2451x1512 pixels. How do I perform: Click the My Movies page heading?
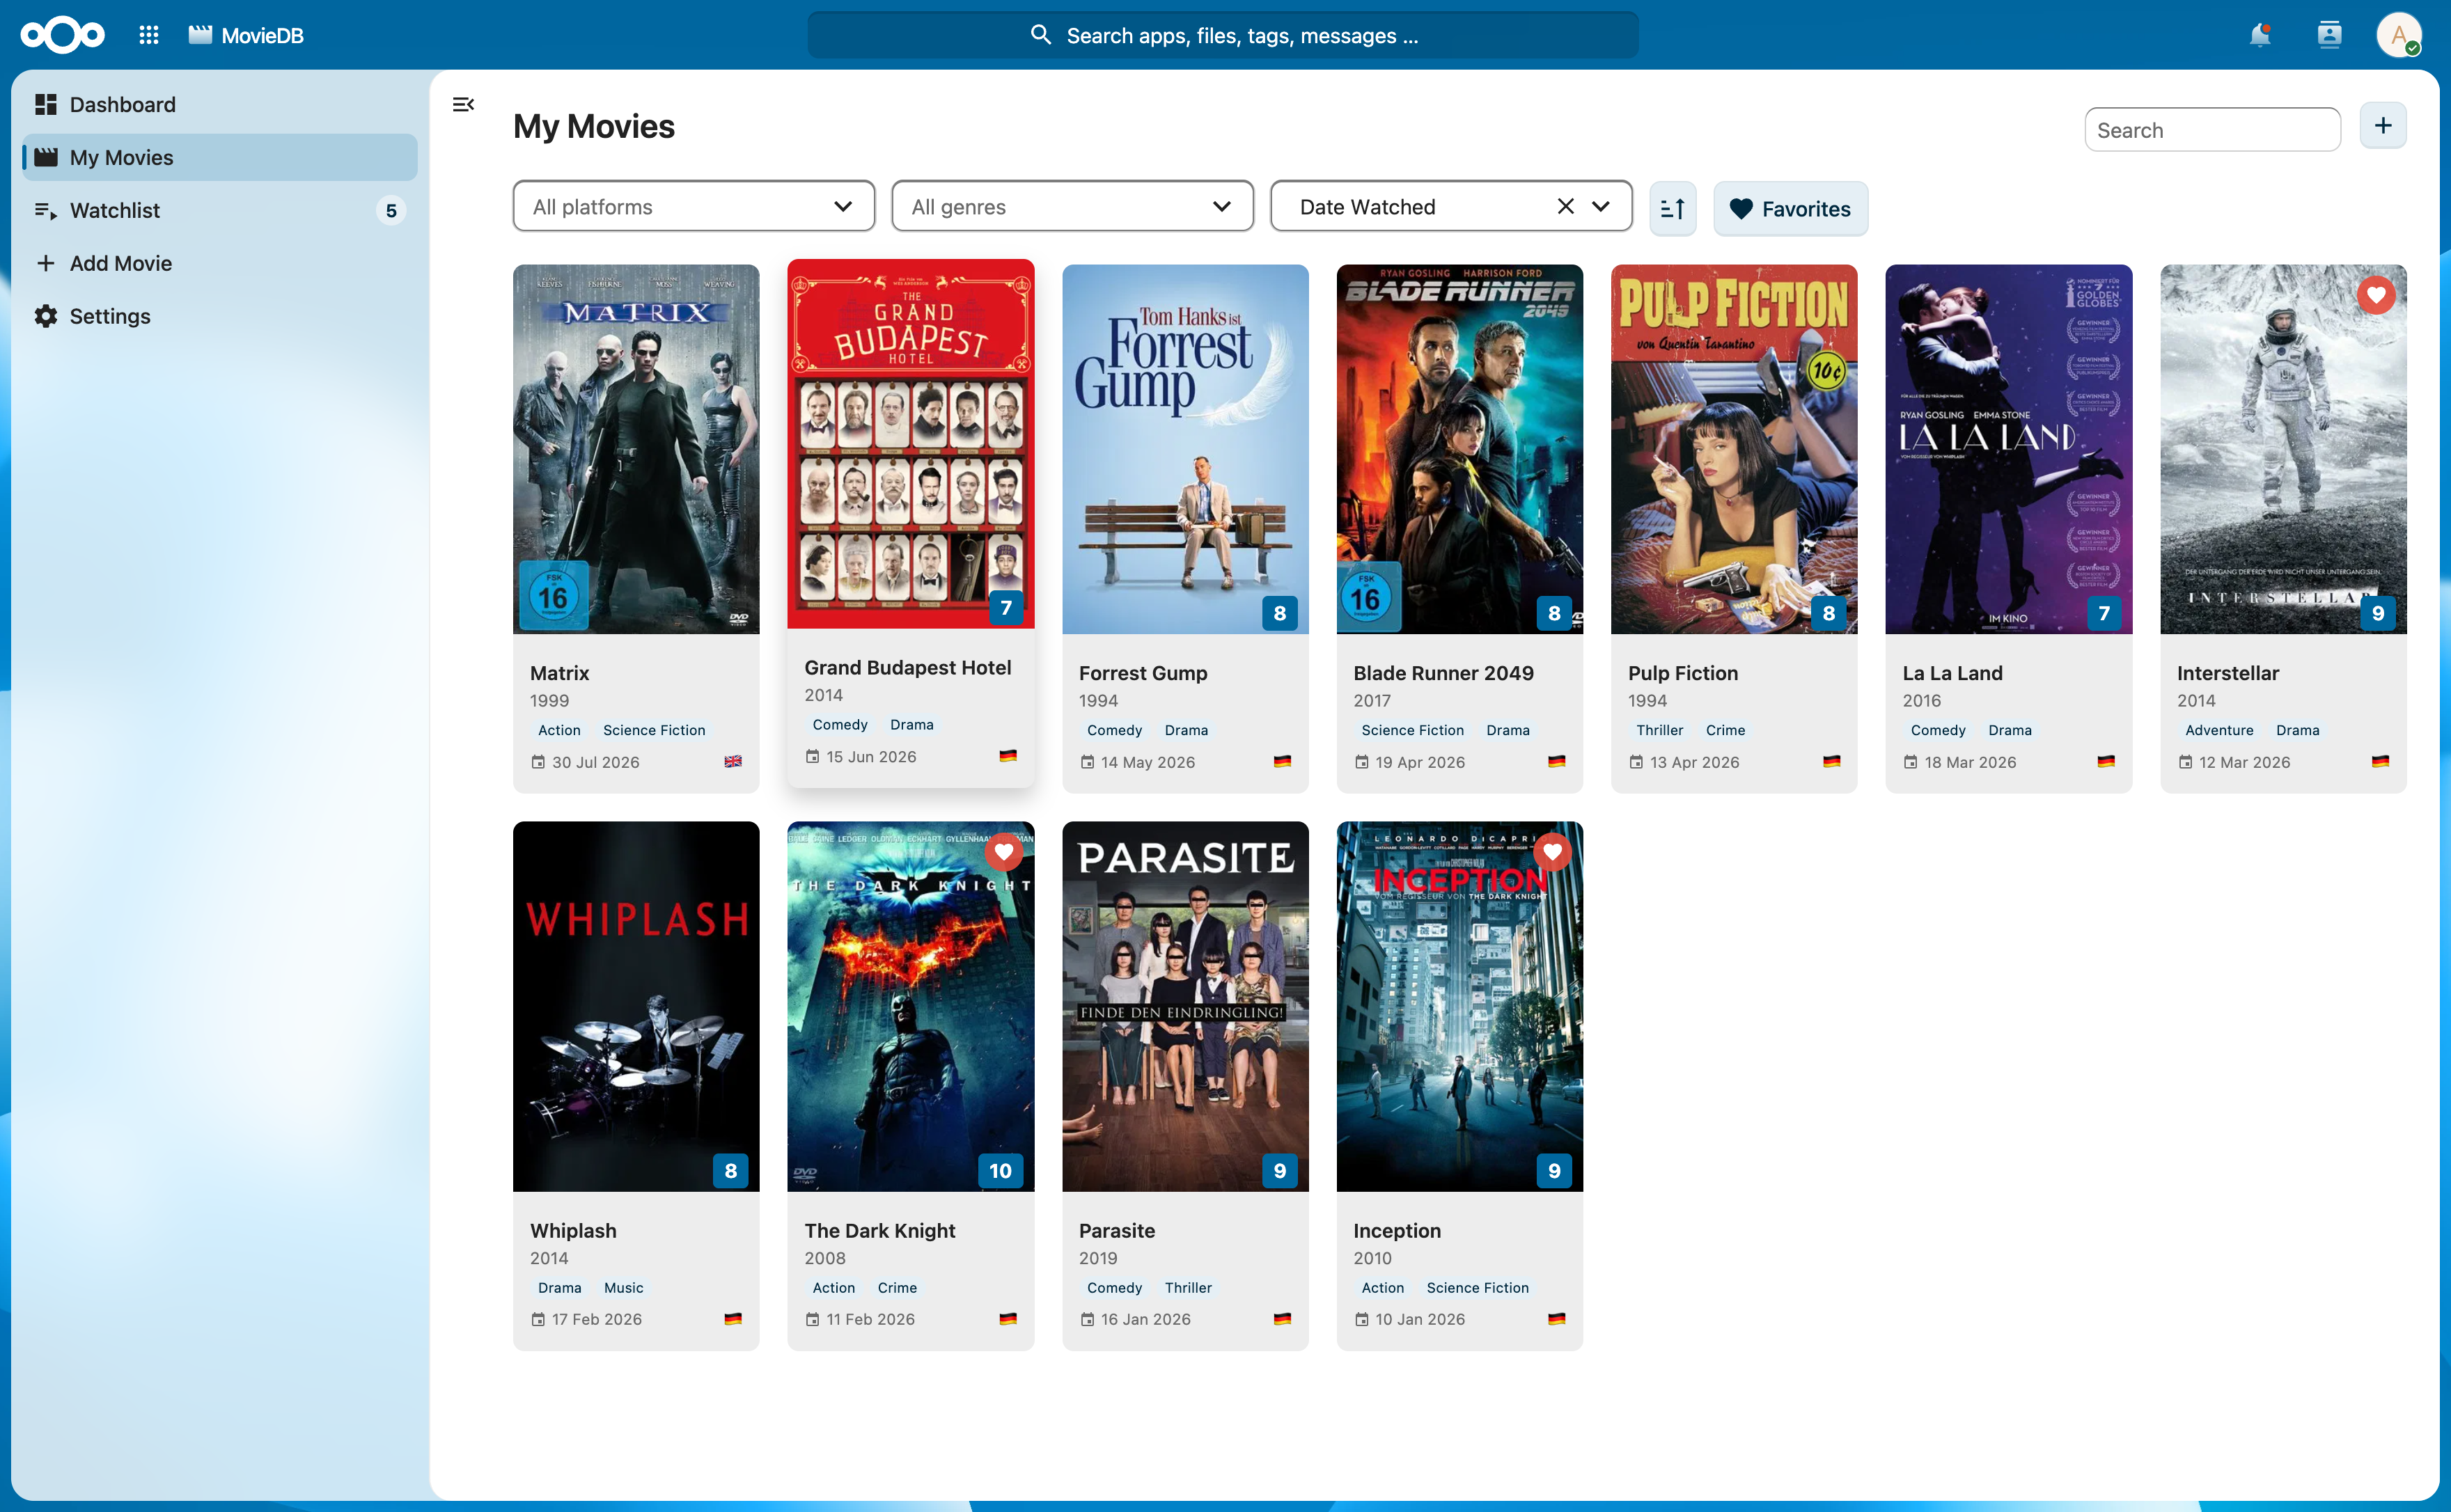pos(594,127)
